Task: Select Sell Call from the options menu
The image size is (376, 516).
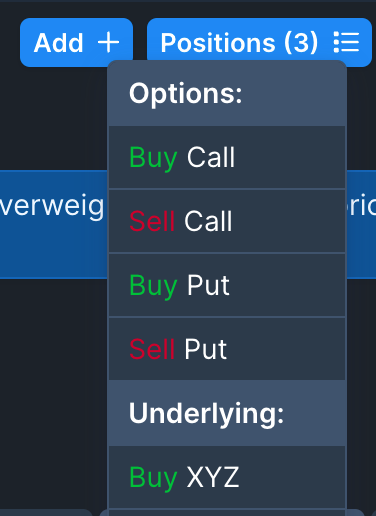Action: [227, 221]
